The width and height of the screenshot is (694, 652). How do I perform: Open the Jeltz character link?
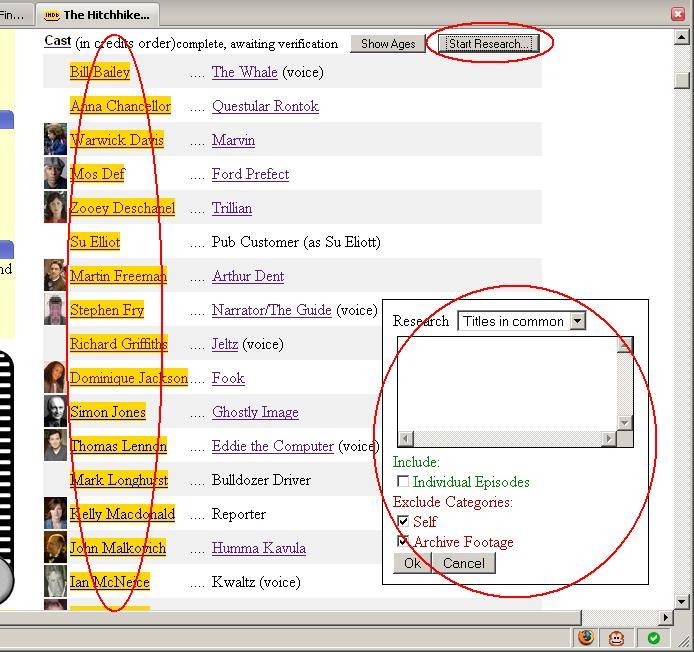coord(225,344)
